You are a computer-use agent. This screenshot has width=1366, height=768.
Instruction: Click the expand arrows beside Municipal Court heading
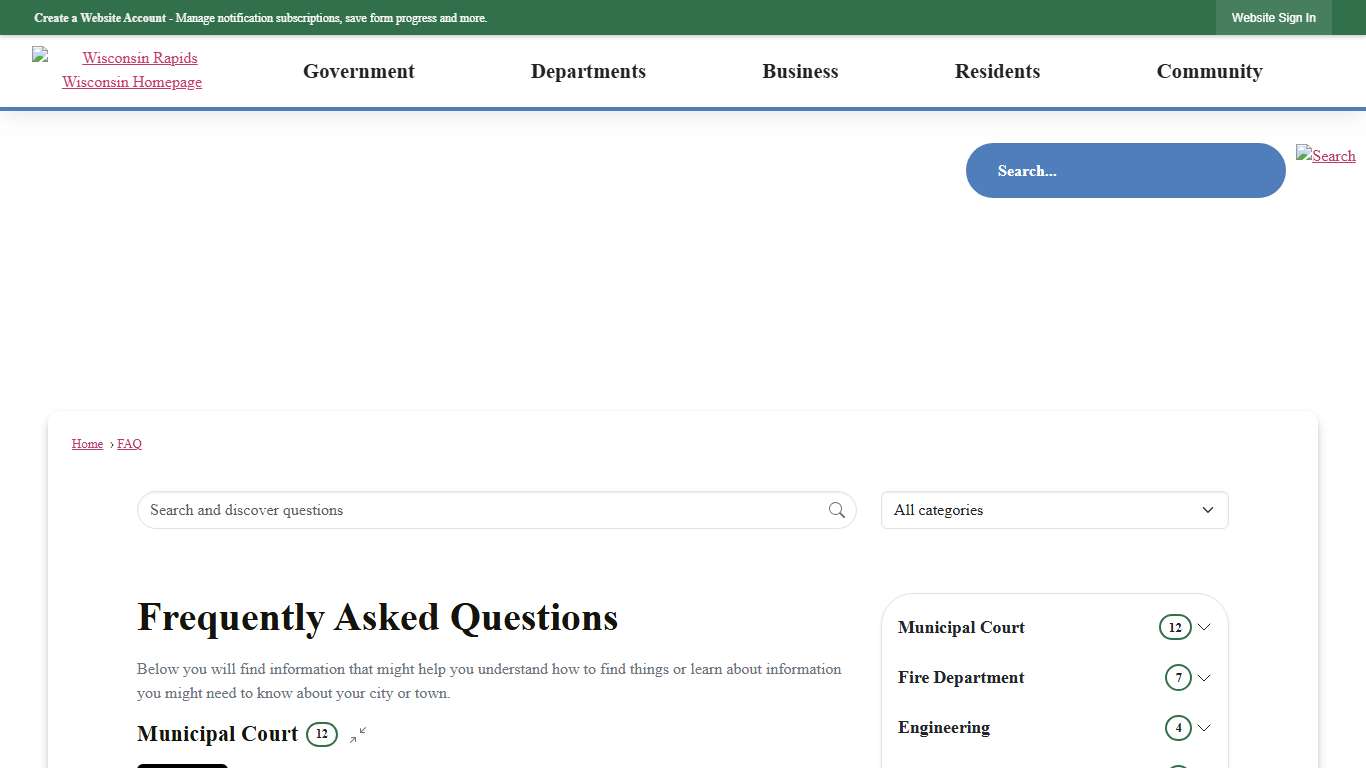(x=356, y=735)
